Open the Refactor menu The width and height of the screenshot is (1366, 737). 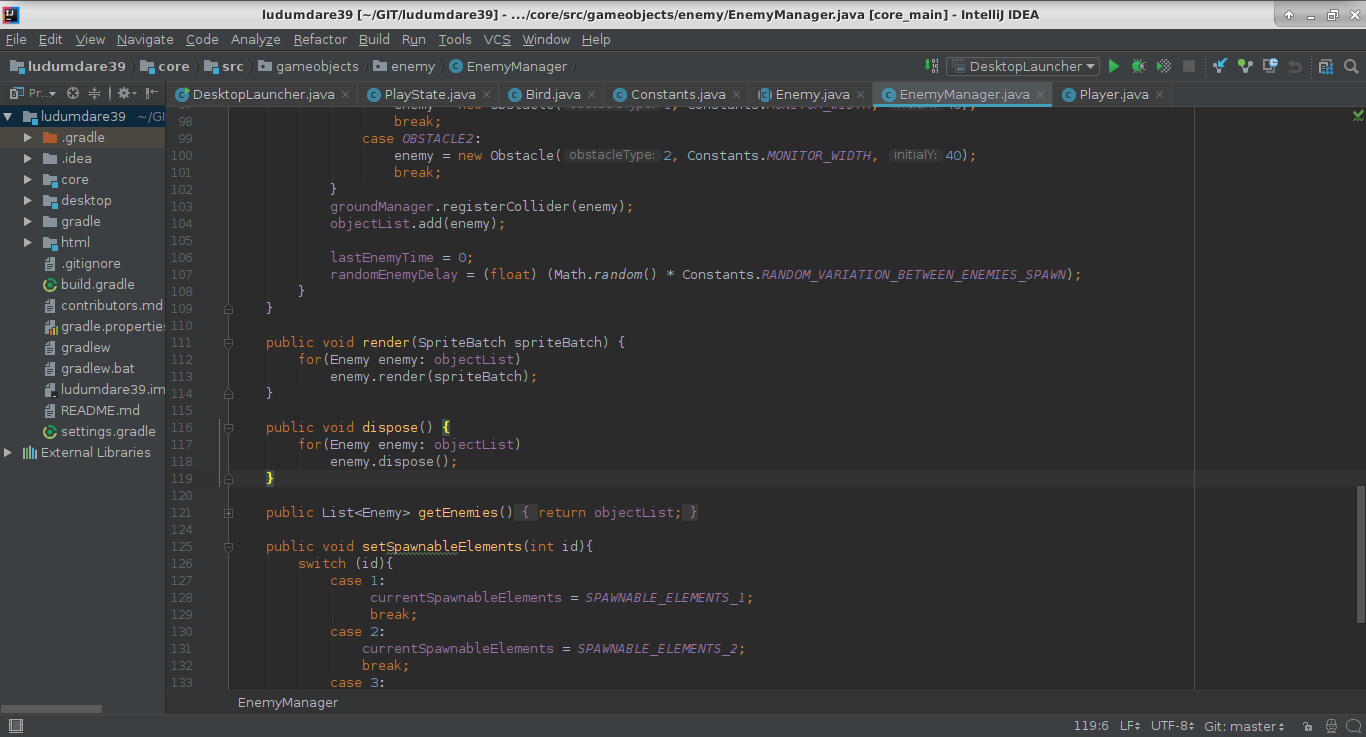320,39
